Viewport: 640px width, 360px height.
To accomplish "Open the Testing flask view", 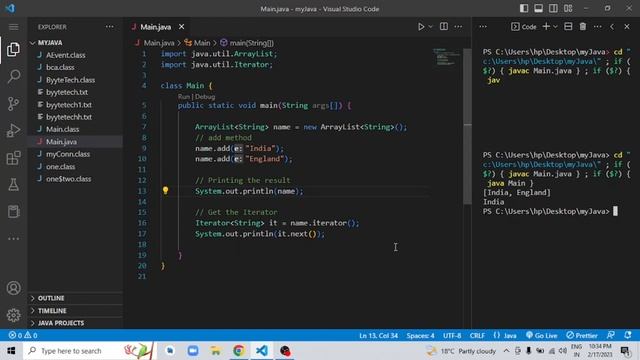I will pos(13,185).
